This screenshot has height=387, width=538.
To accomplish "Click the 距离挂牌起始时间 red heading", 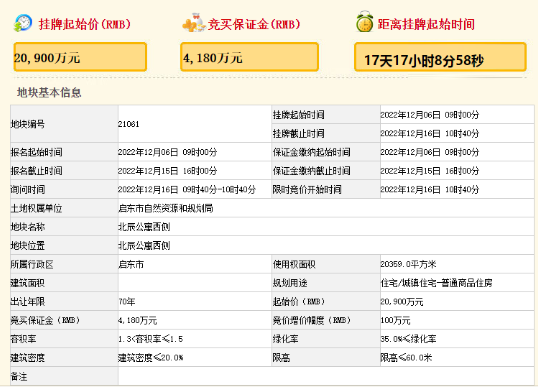I will pos(426,24).
